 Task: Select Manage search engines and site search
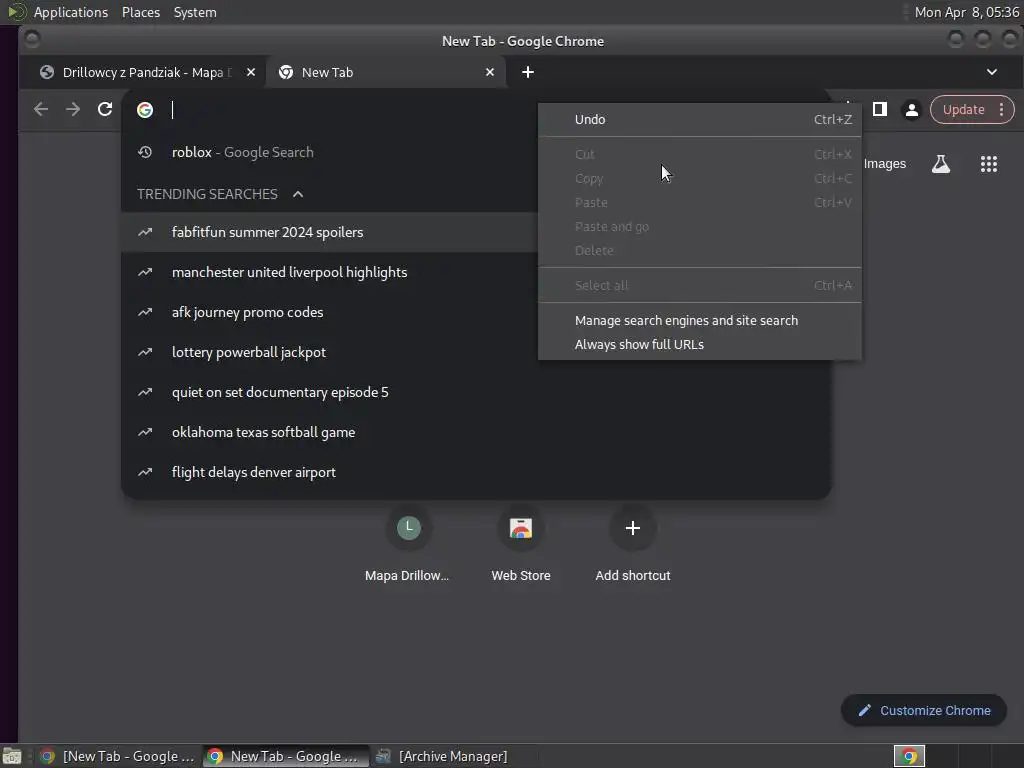point(699,321)
